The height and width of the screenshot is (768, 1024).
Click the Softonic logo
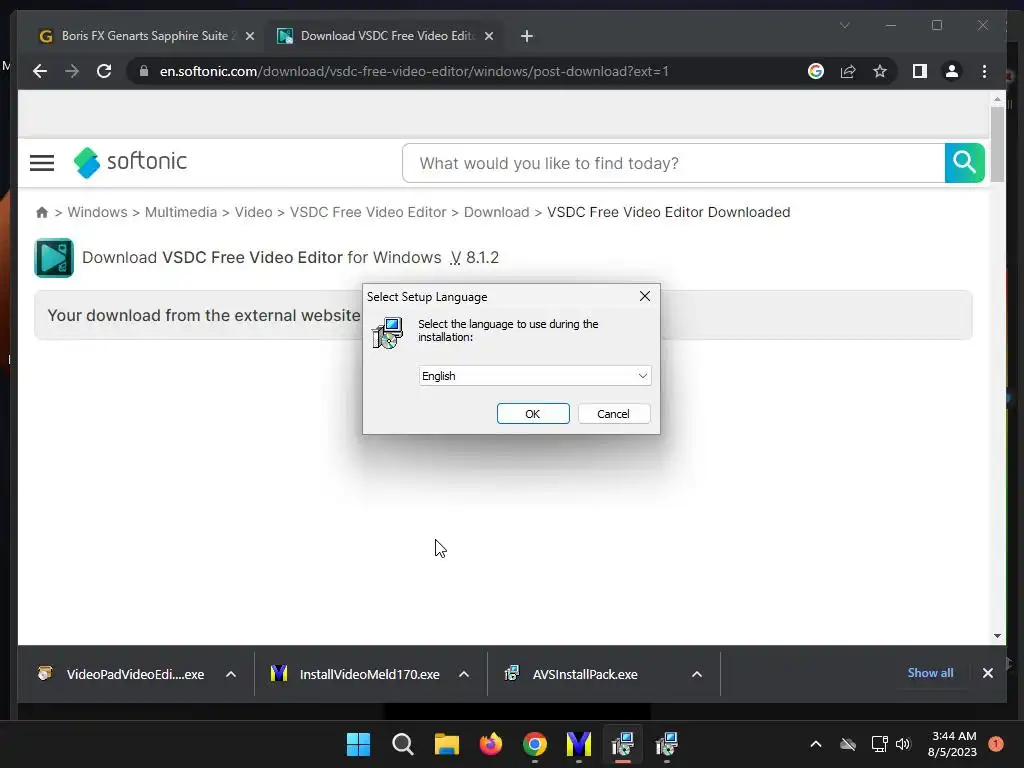tap(130, 162)
